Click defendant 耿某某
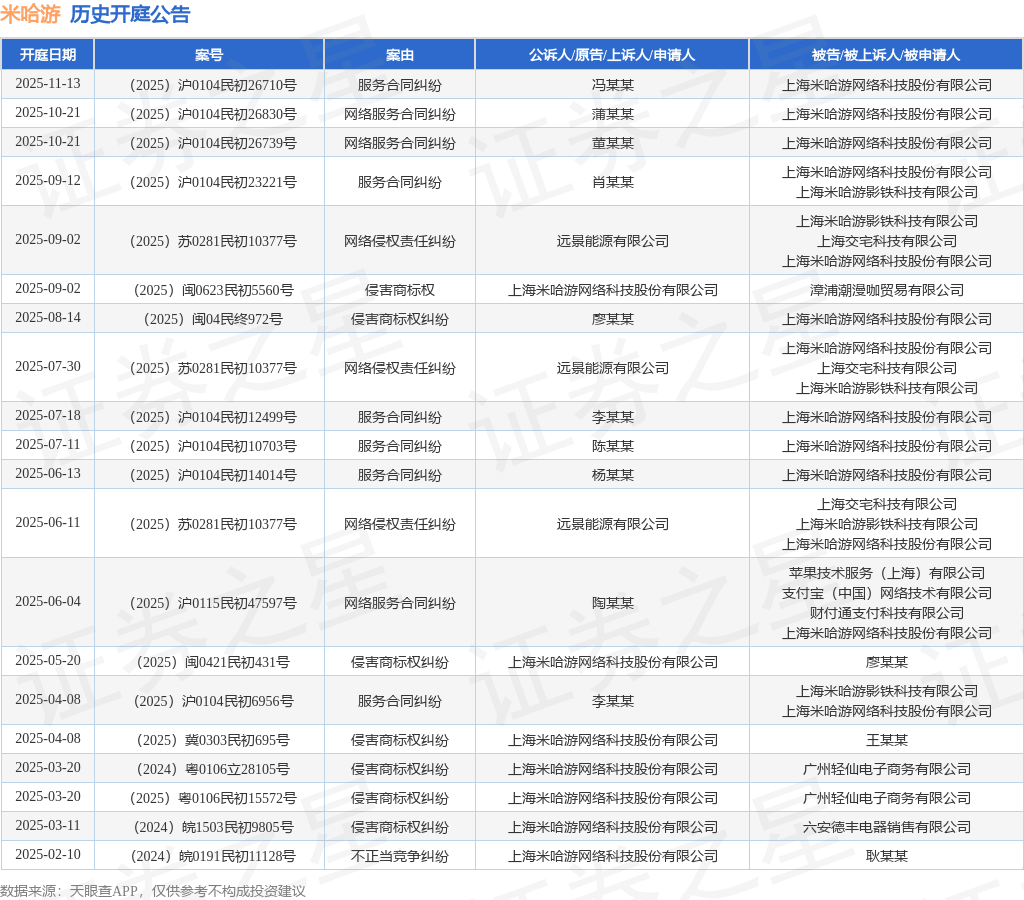This screenshot has height=900, width=1024. point(886,856)
